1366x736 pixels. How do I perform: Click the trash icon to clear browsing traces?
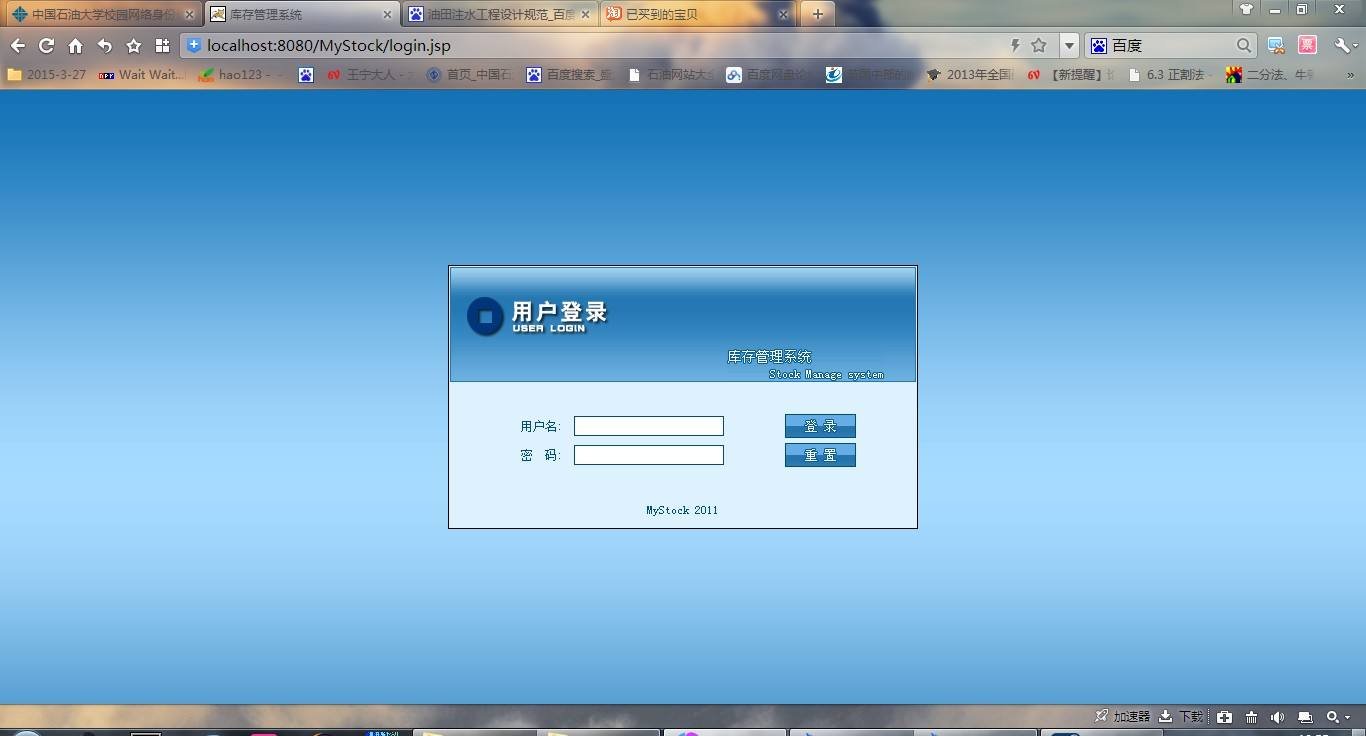point(1251,716)
